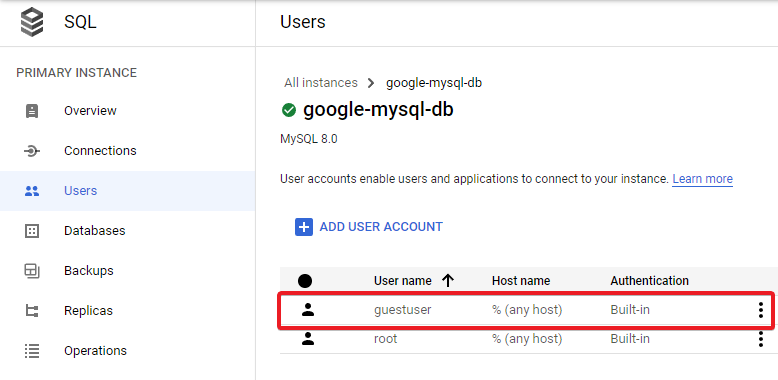Click the person icon in guestuser row
The width and height of the screenshot is (778, 380).
pos(308,310)
